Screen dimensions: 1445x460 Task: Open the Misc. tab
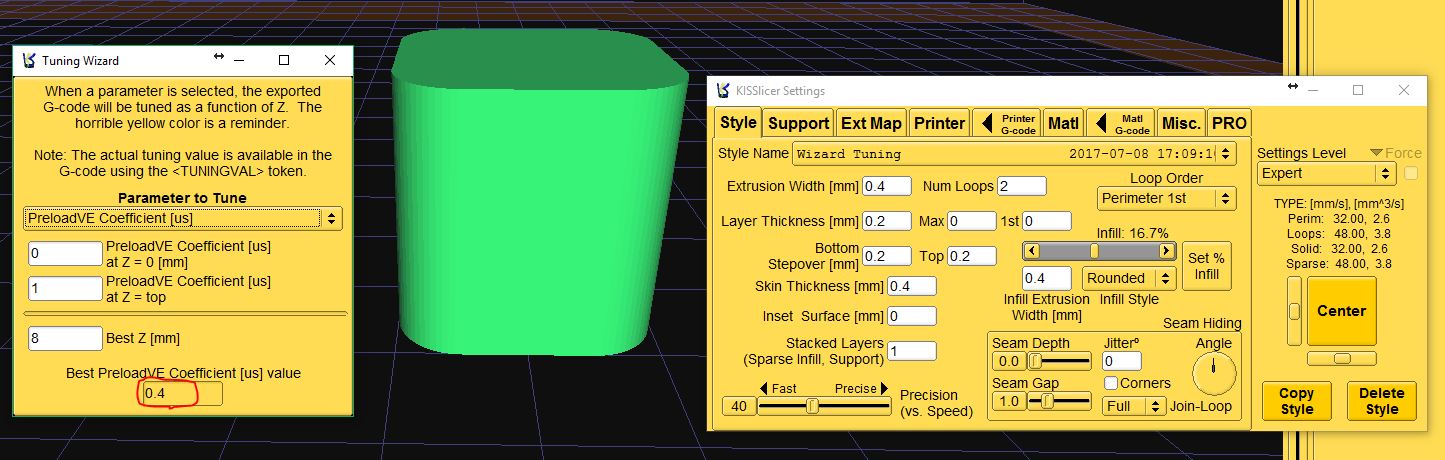pos(1181,123)
